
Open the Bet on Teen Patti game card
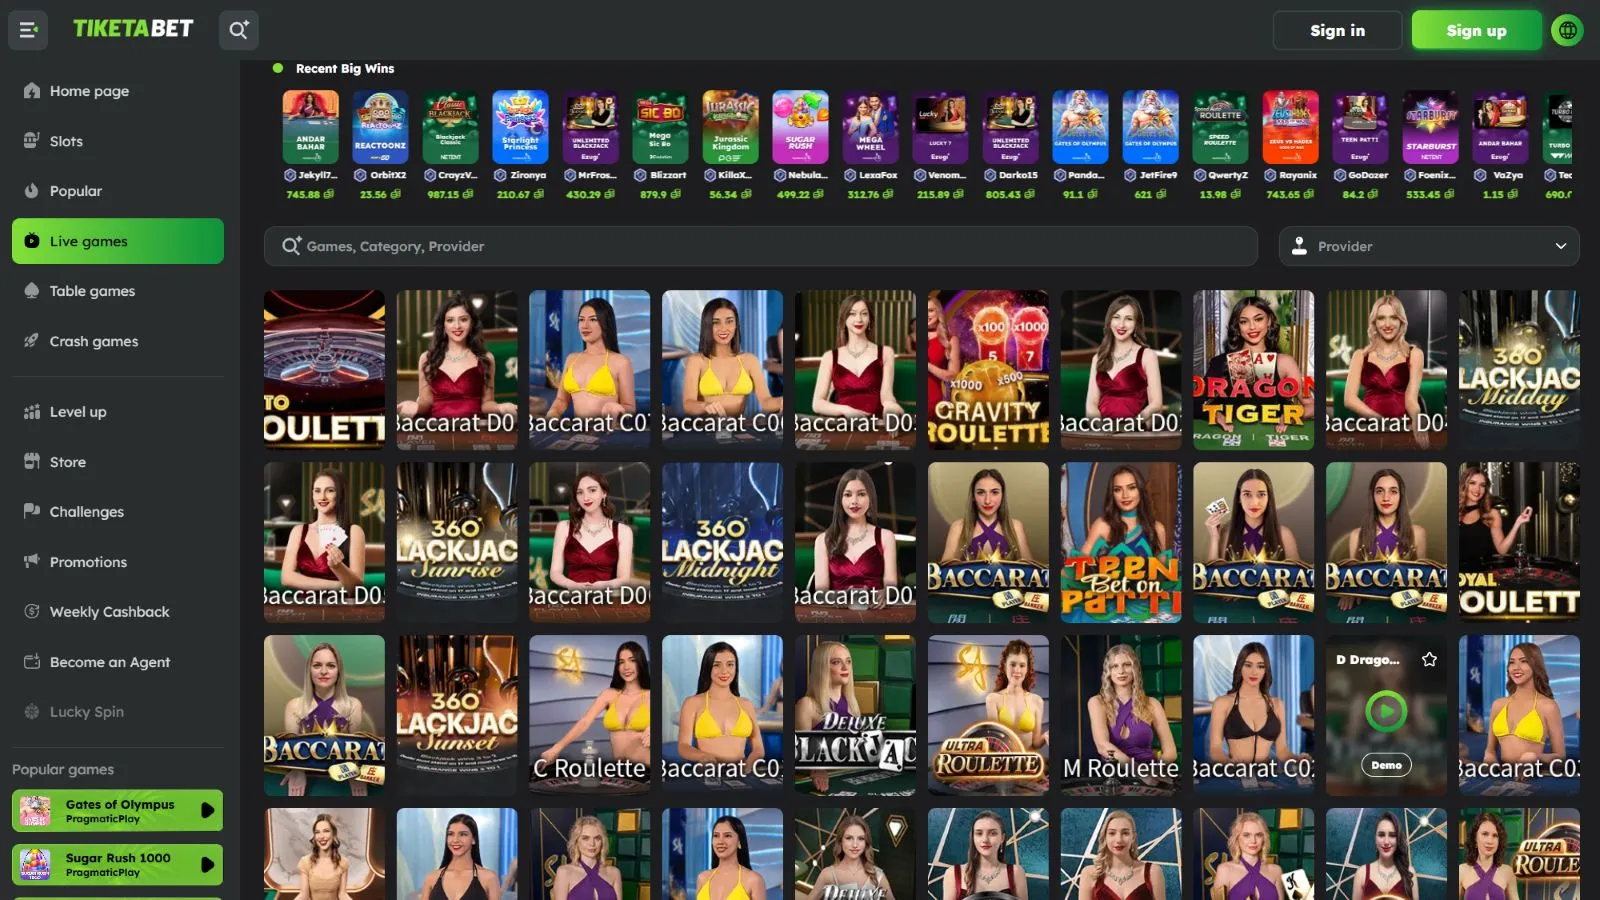pos(1121,542)
